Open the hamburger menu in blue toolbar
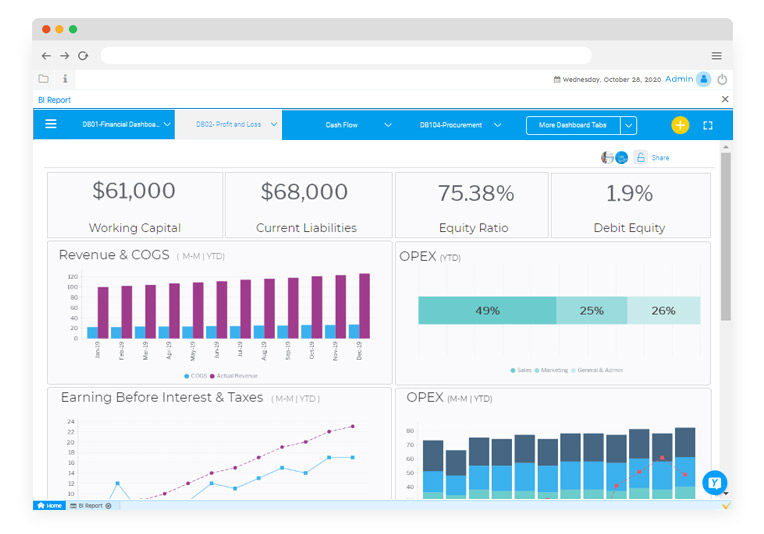 tap(51, 125)
